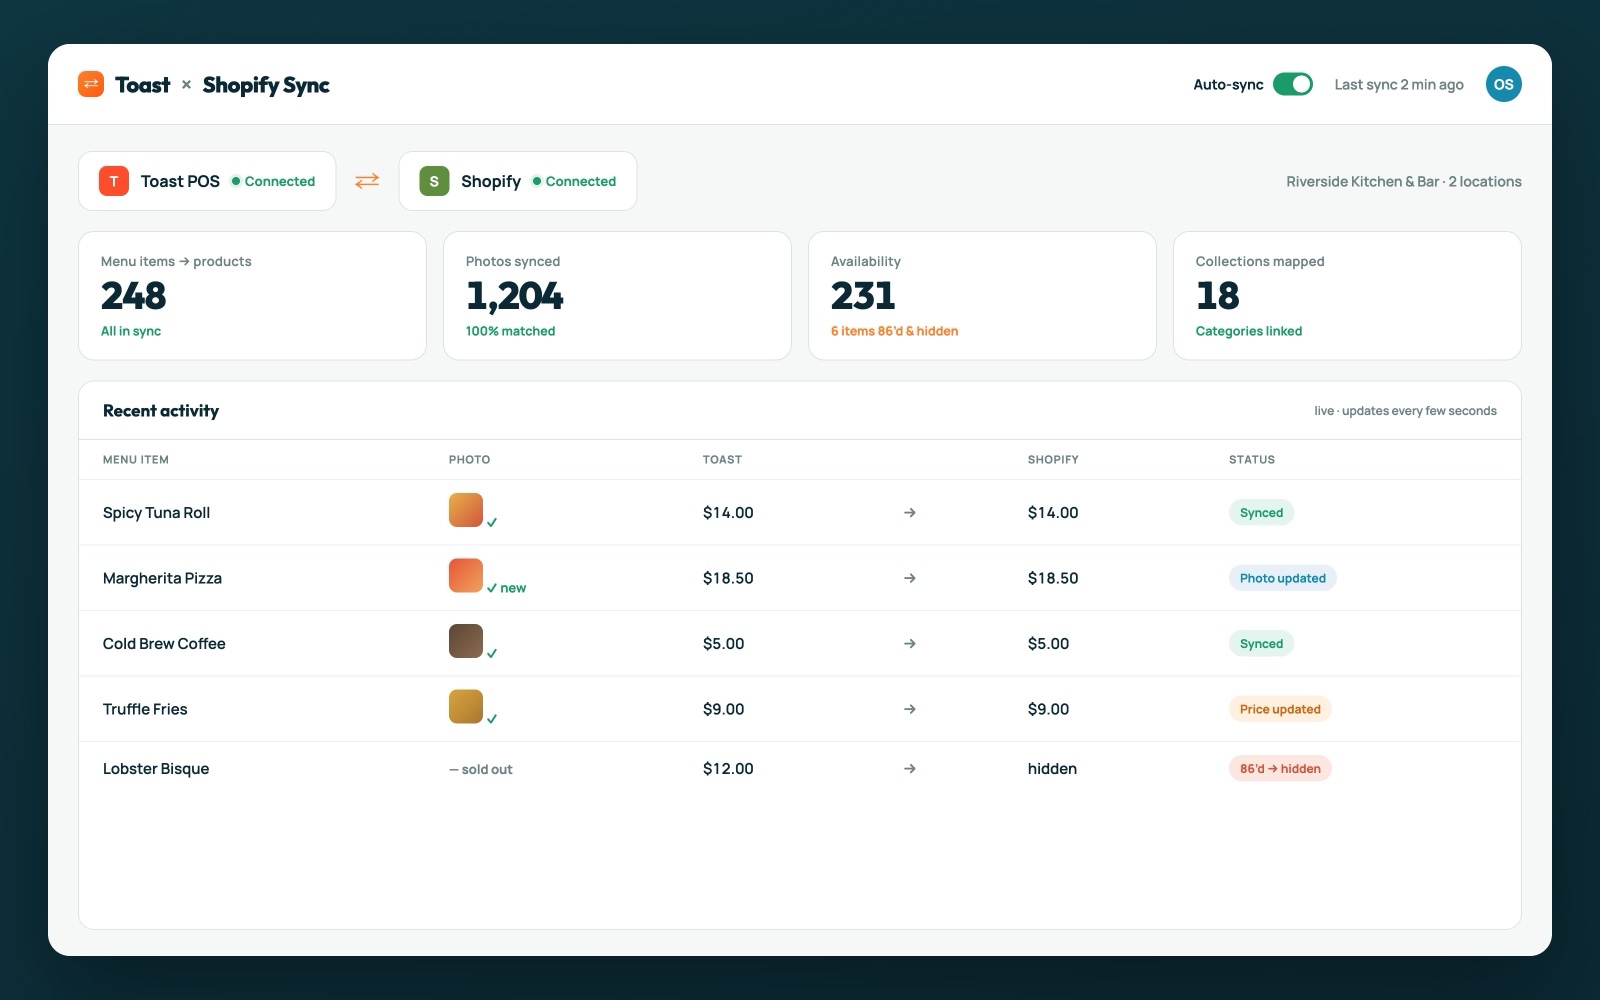
Task: Click the Shopify price $14.00
Action: (x=1053, y=512)
